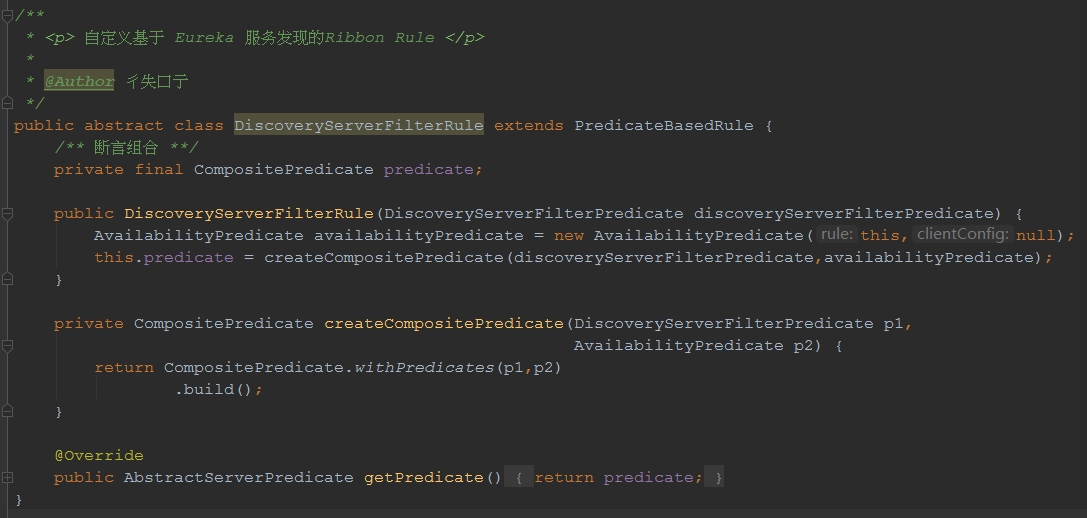Expand the folded getPredicate method with plus marker
This screenshot has width=1087, height=518.
click(x=8, y=477)
